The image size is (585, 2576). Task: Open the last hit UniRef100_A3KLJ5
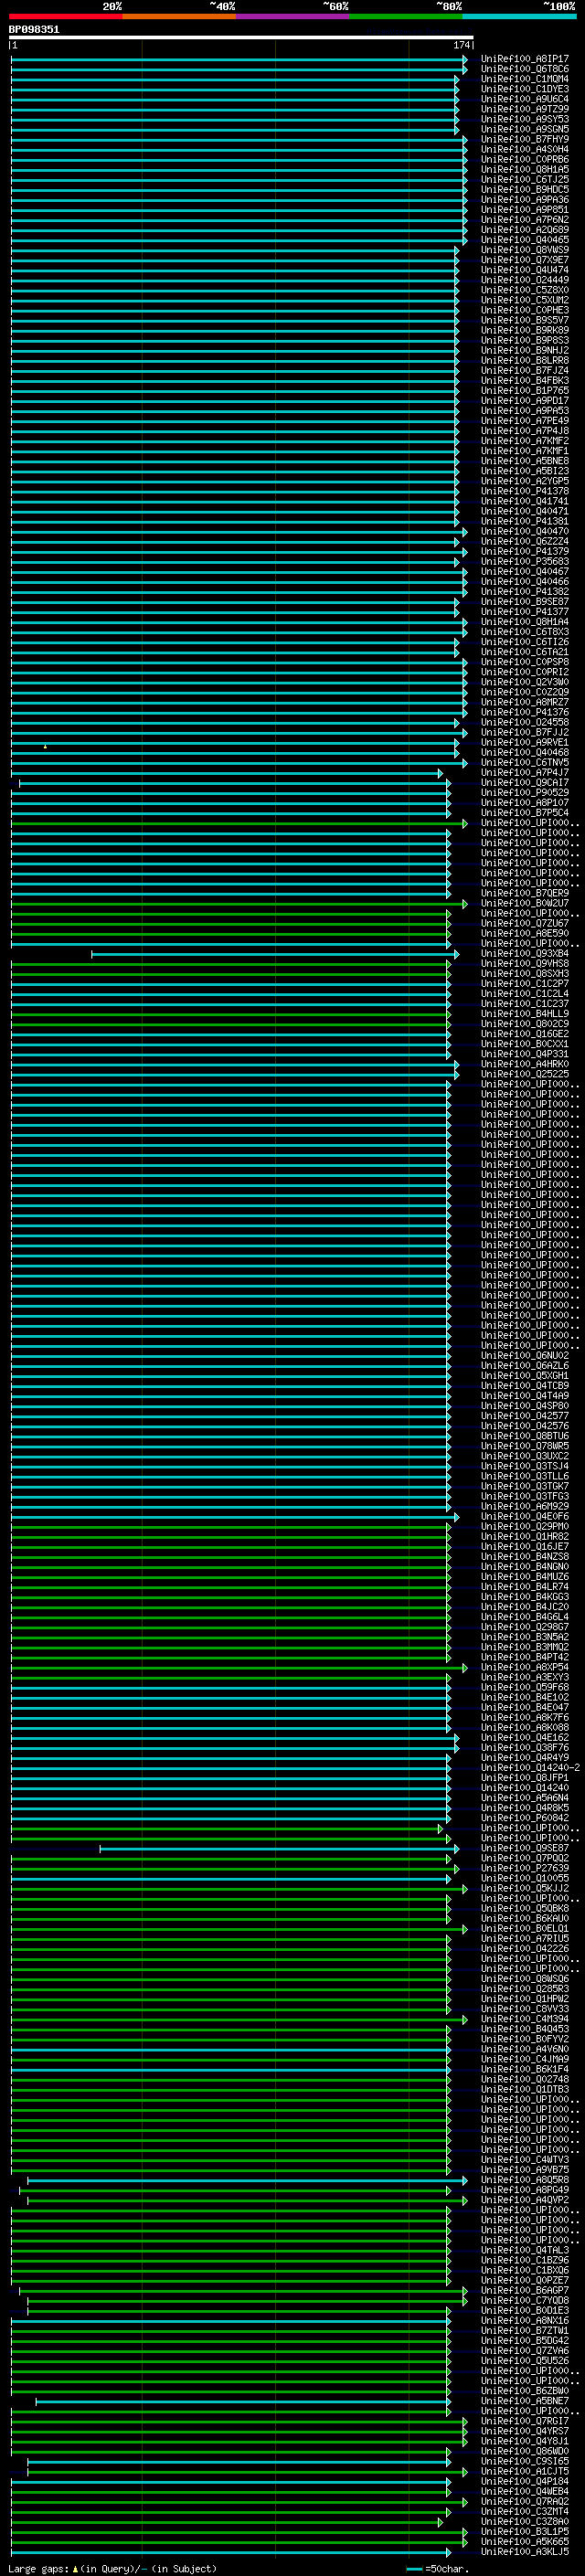click(x=524, y=2551)
